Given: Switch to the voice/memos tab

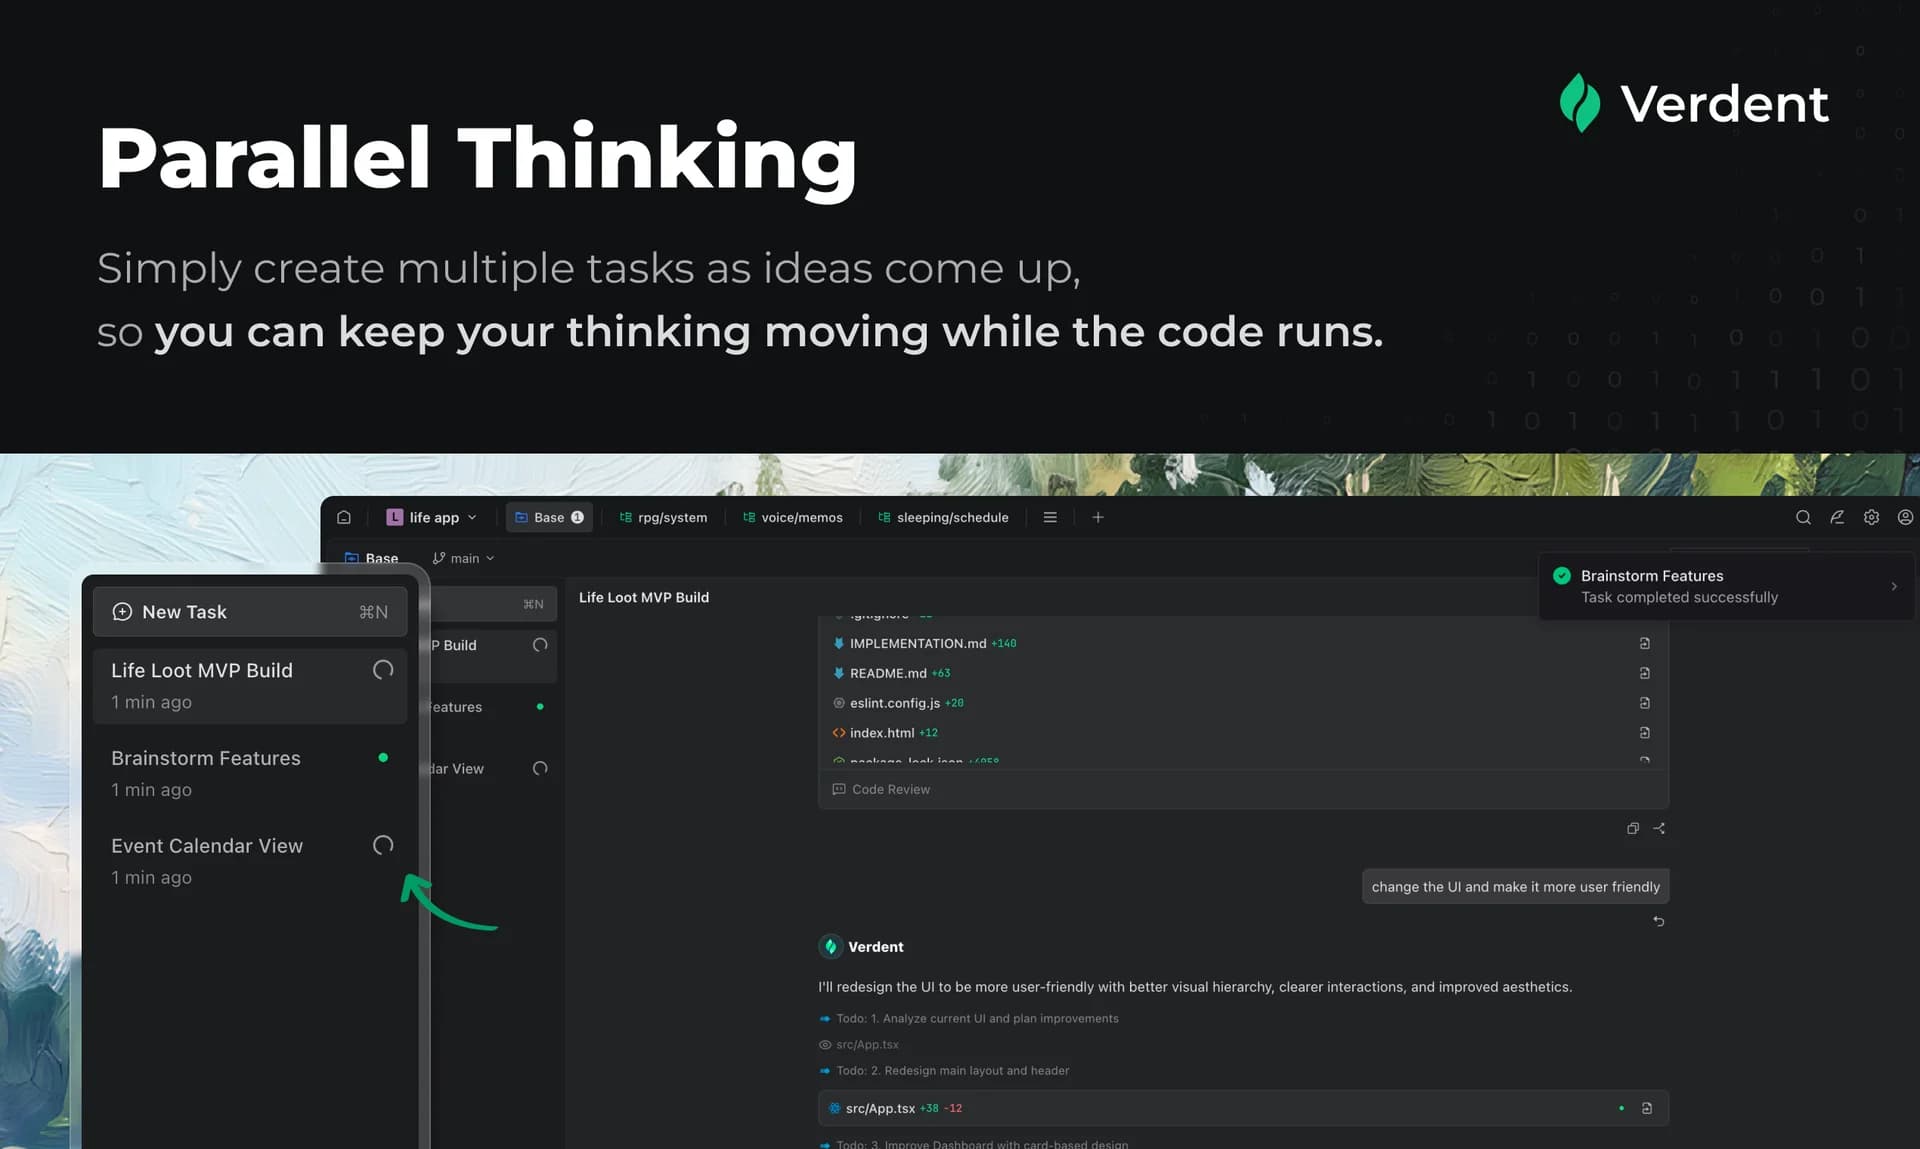Looking at the screenshot, I should [x=793, y=517].
